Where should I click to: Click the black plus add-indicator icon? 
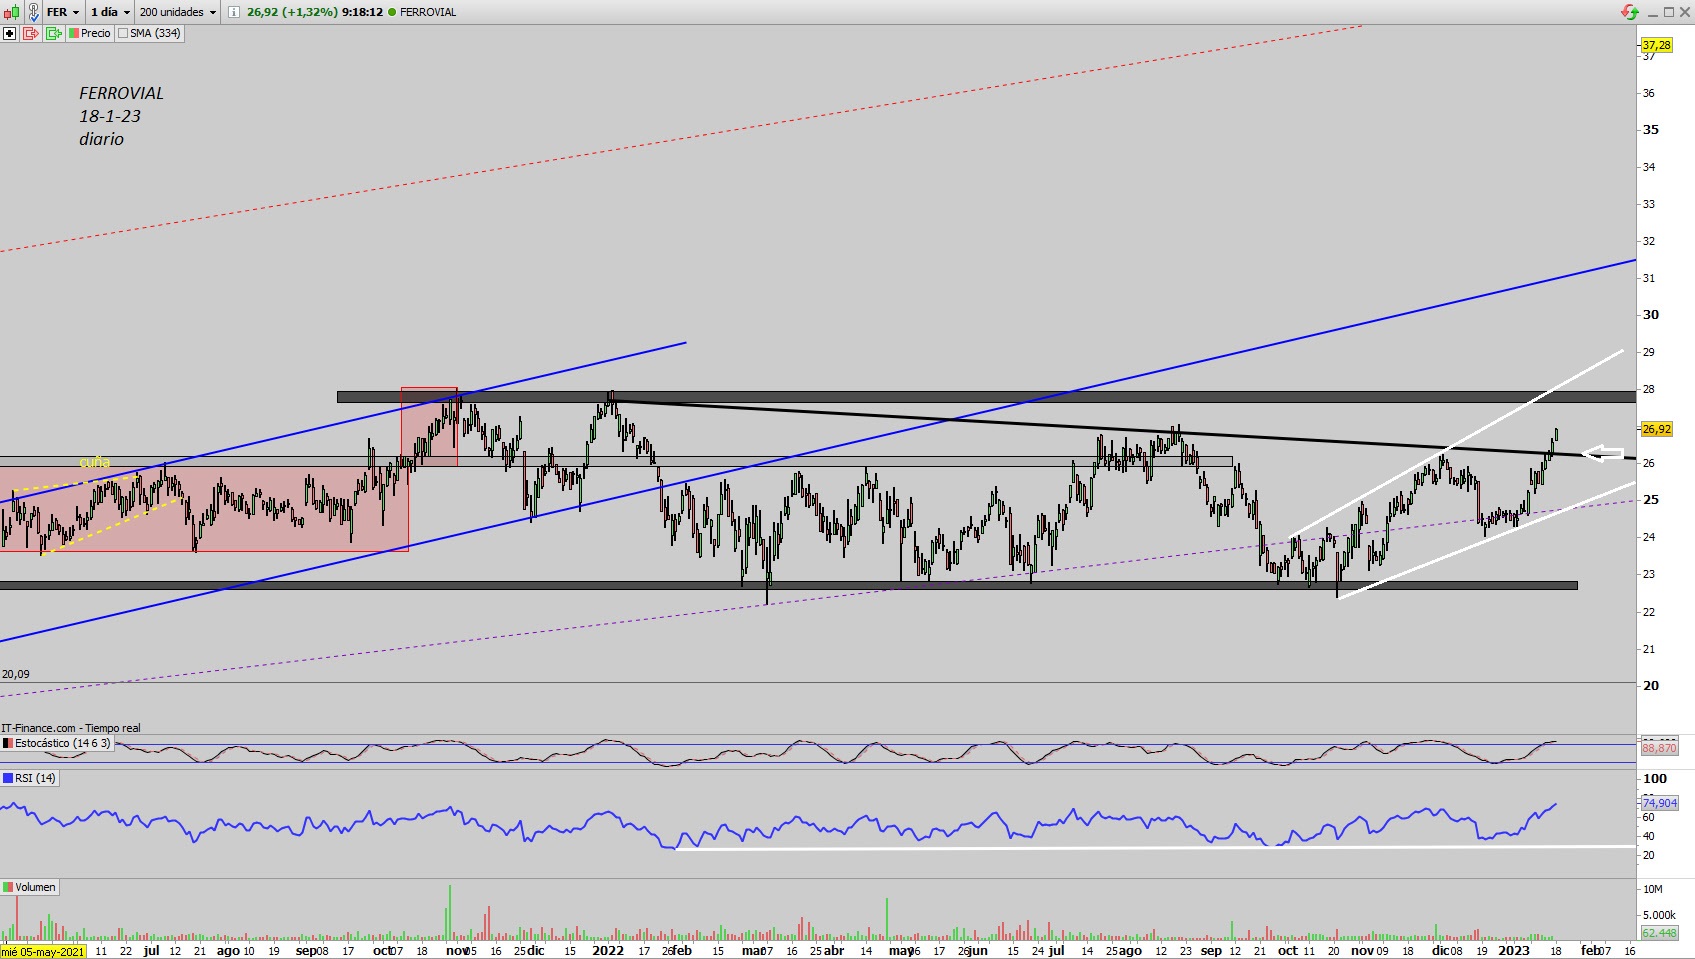[10, 33]
